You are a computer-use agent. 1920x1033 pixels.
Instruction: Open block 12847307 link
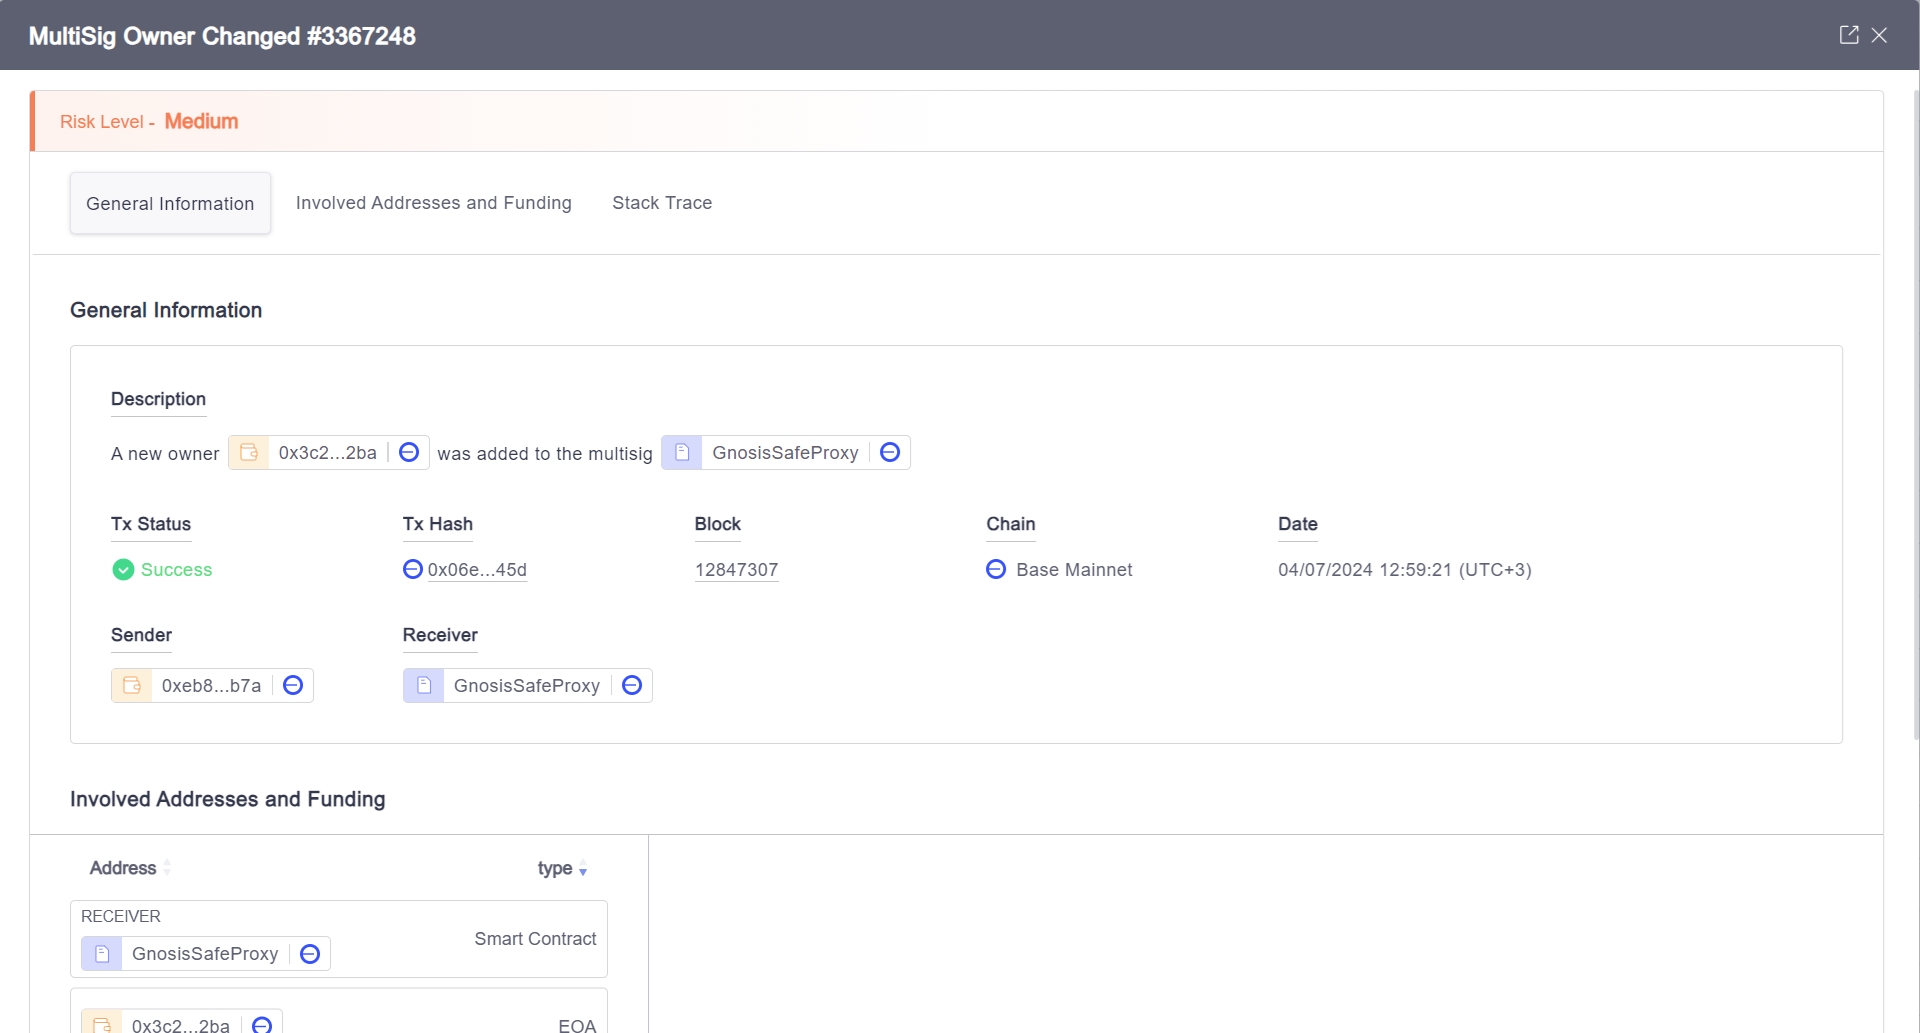pos(736,570)
